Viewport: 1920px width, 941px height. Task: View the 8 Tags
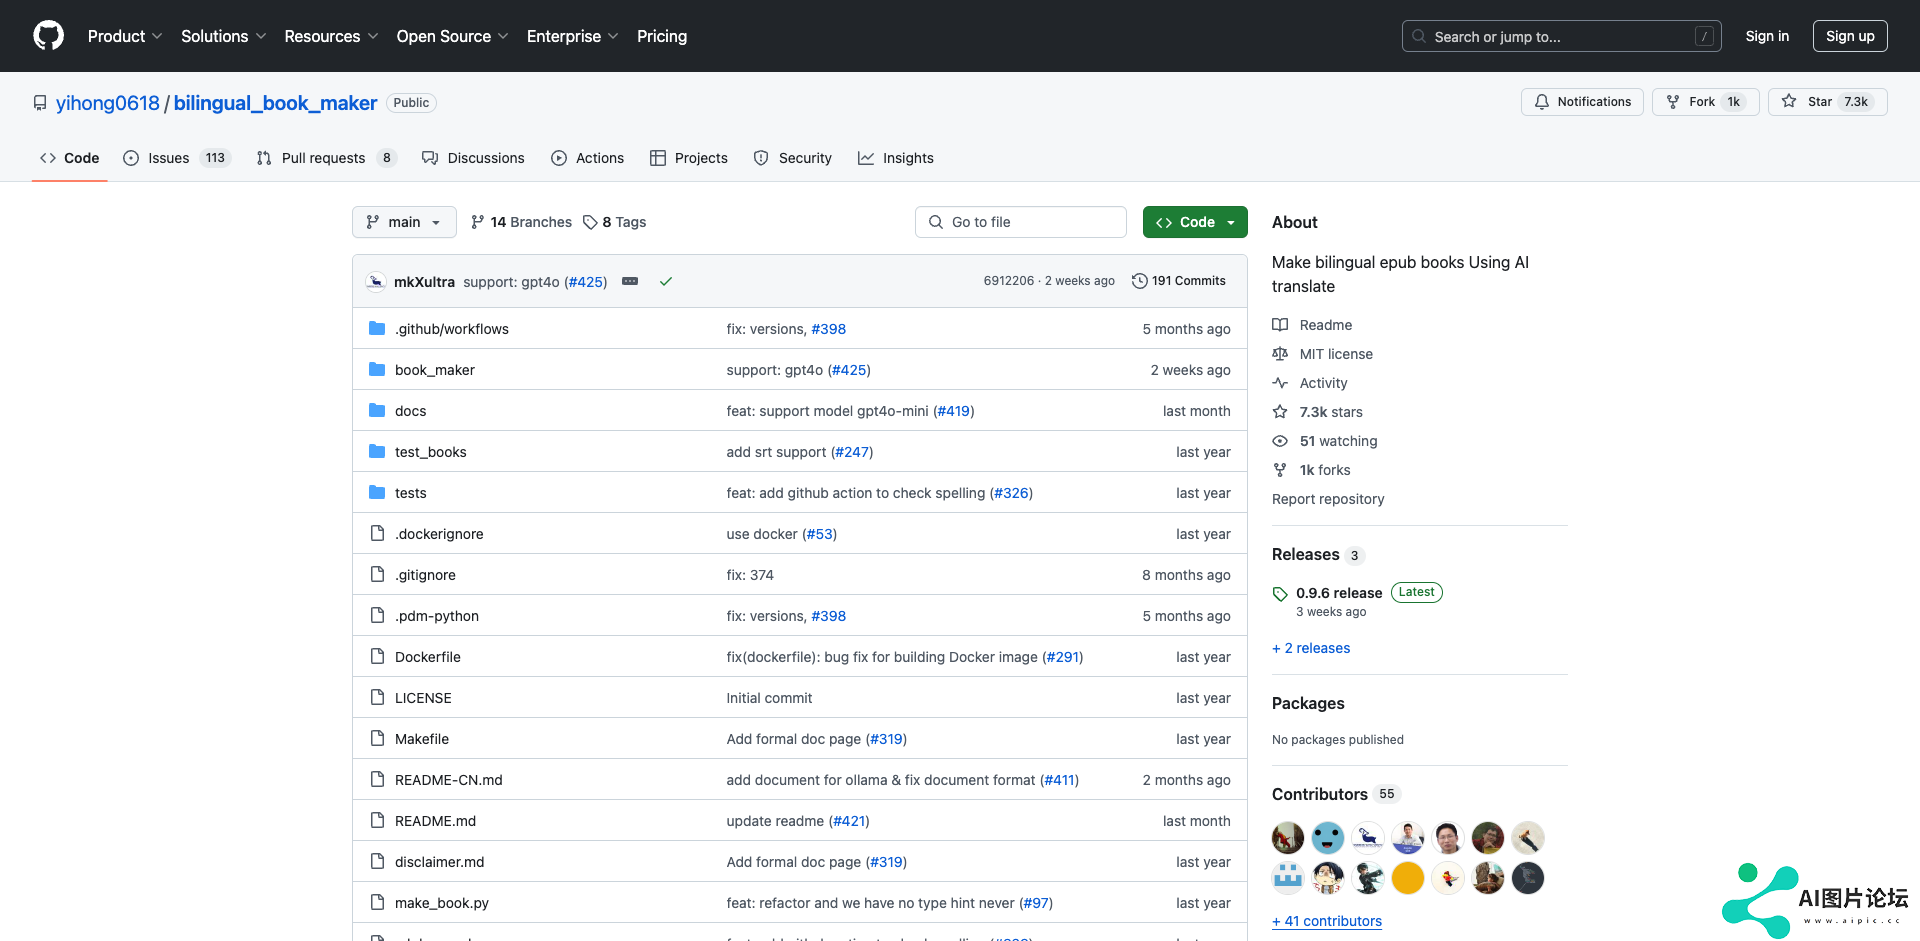615,222
